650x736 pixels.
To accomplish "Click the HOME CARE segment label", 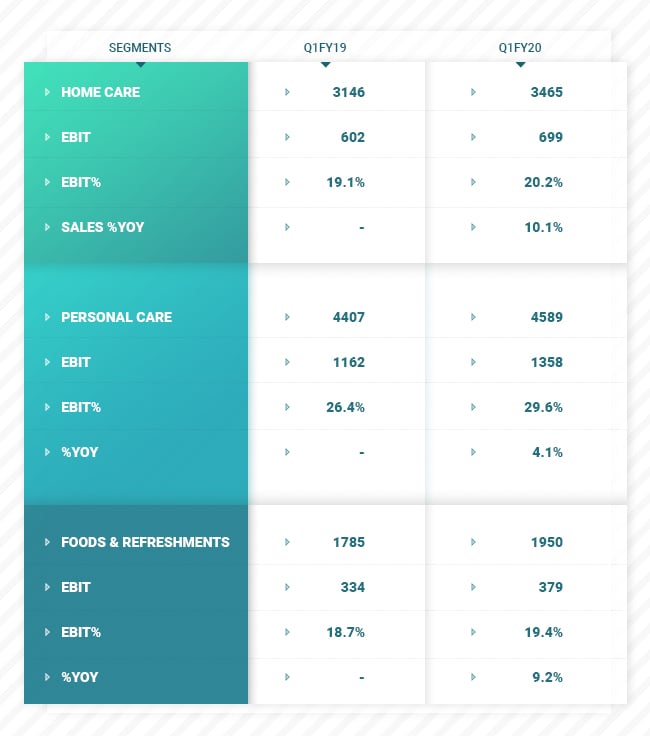I will (100, 92).
